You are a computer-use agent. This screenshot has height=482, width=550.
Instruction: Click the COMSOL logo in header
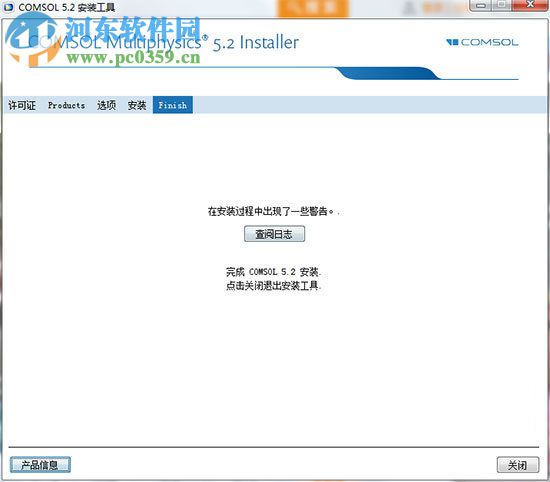point(482,42)
